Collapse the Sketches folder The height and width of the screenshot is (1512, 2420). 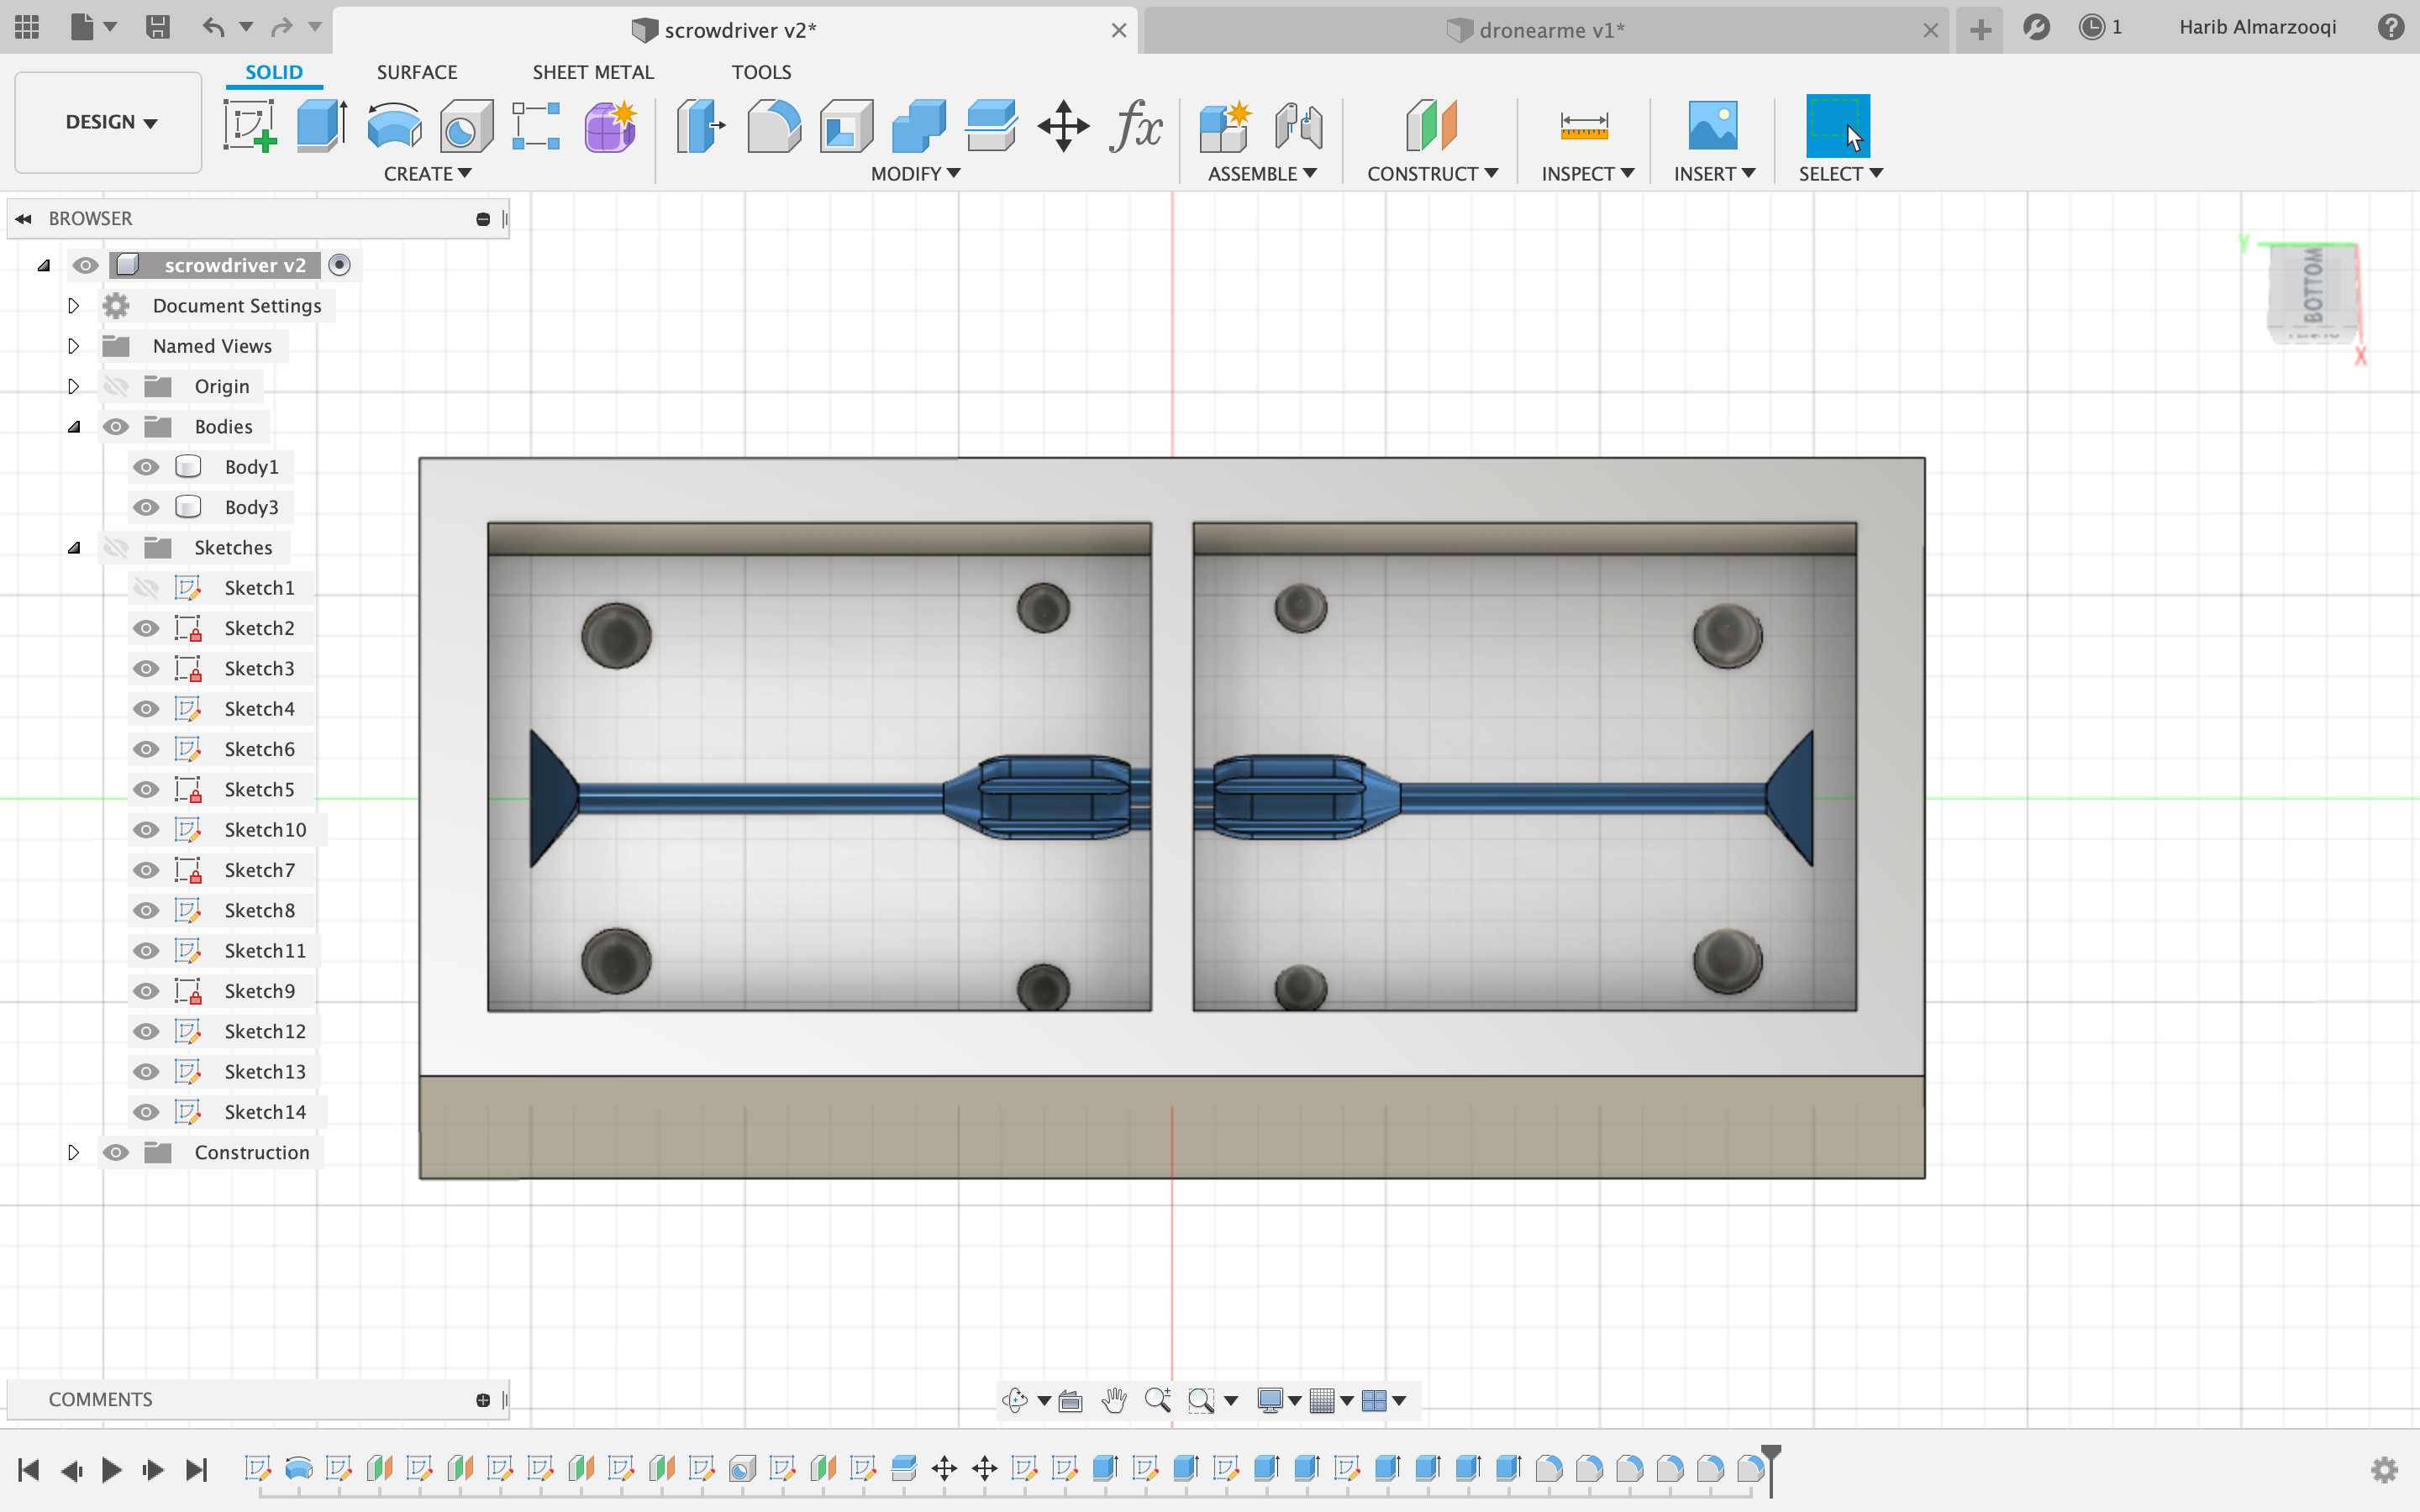pyautogui.click(x=73, y=548)
